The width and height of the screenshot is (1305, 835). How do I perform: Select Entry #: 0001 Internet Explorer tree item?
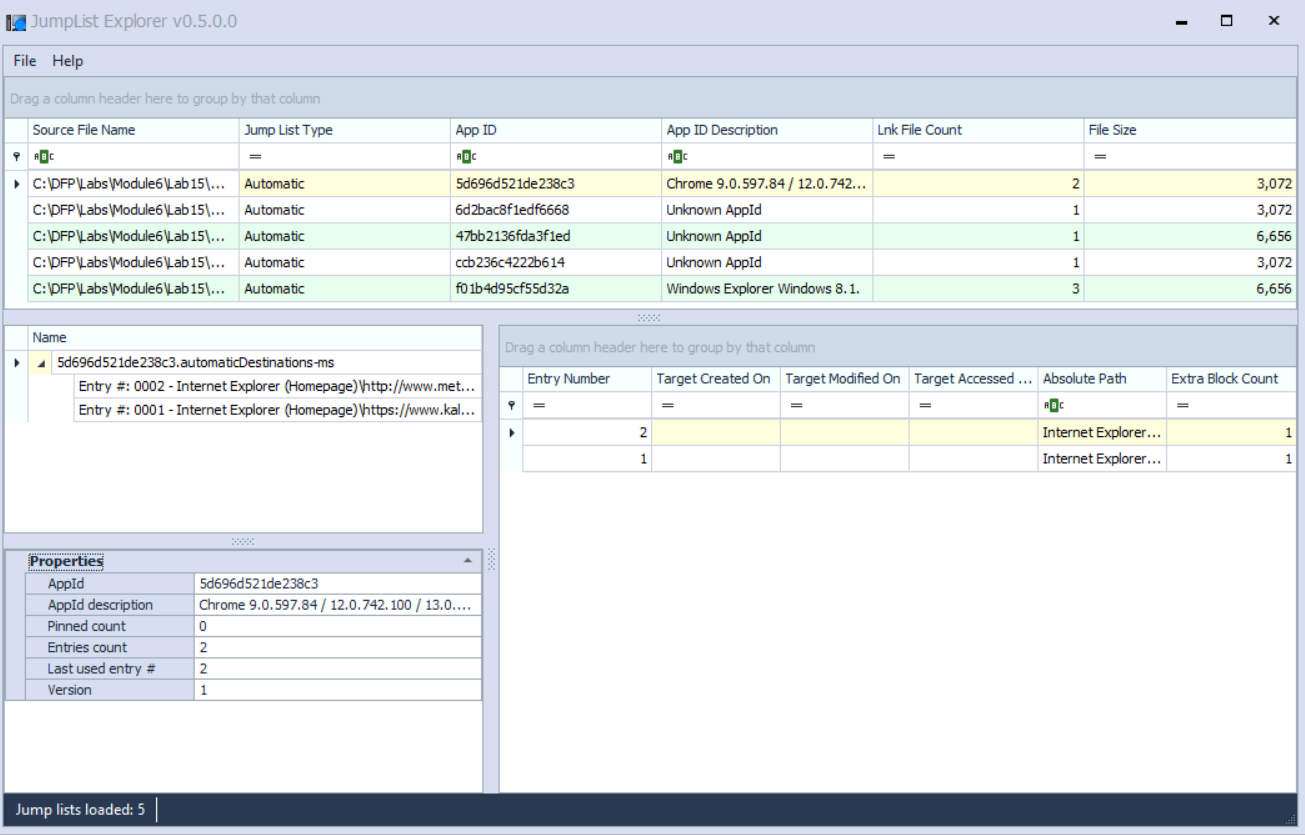[277, 410]
